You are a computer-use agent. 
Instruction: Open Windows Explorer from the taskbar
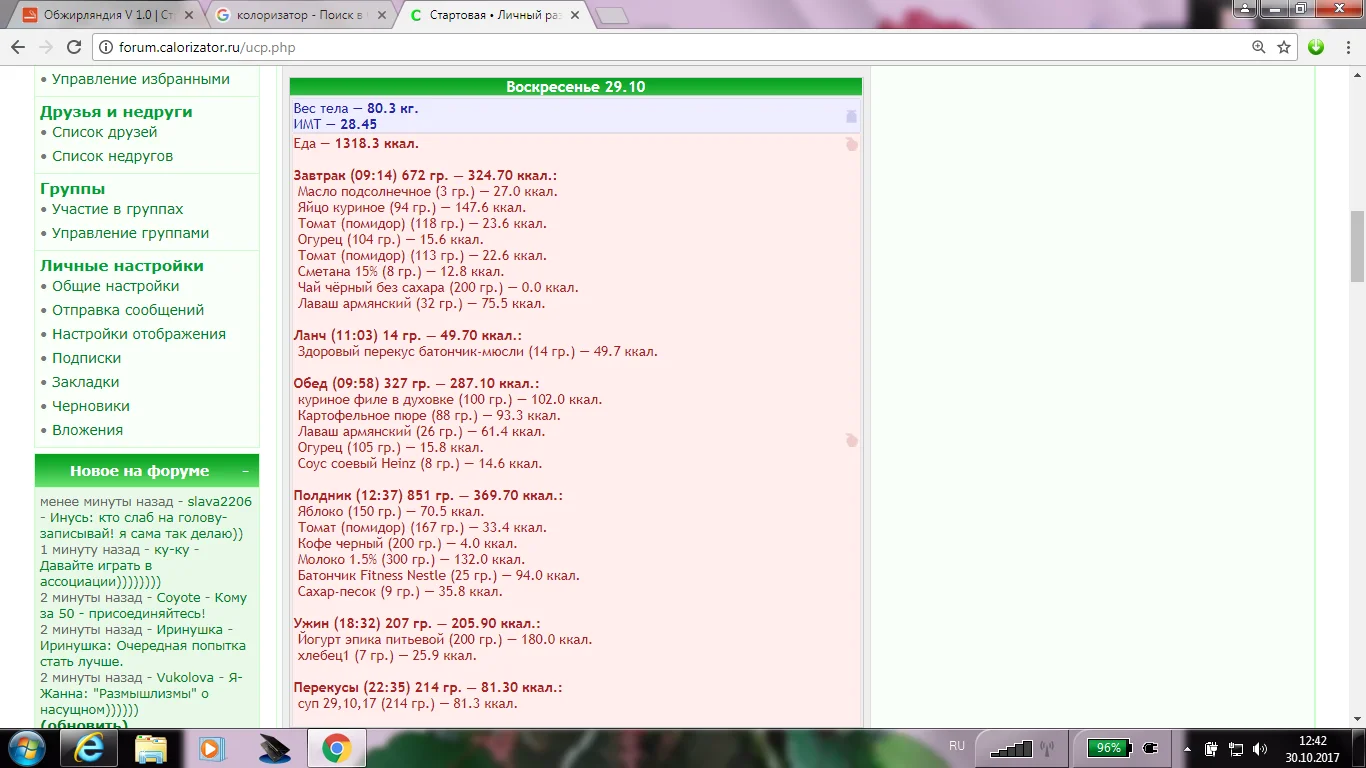point(151,748)
